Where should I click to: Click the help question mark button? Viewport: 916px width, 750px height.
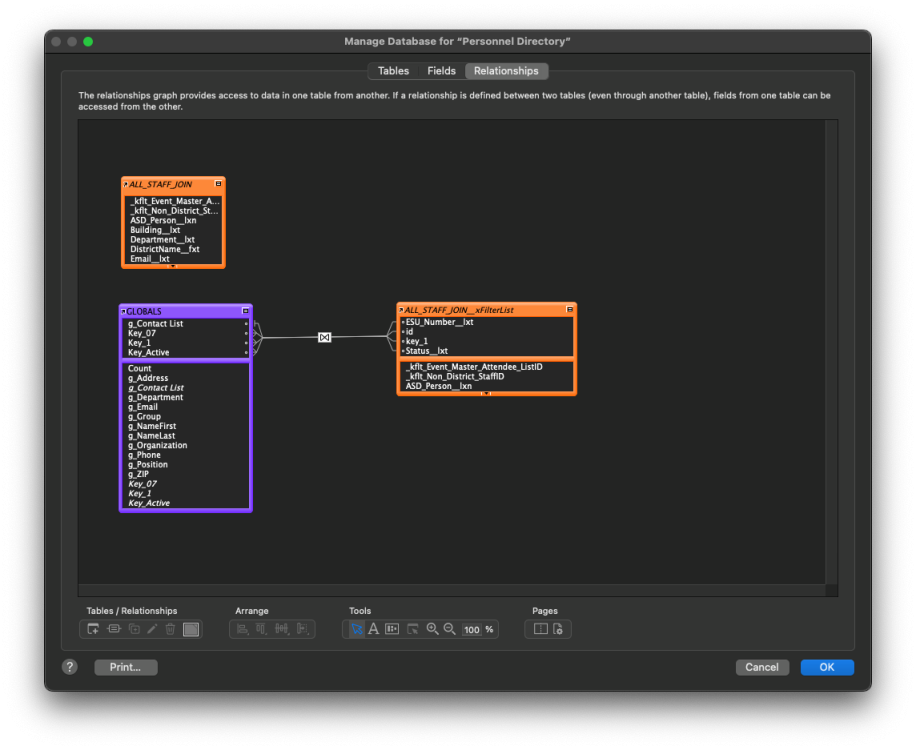(x=69, y=667)
